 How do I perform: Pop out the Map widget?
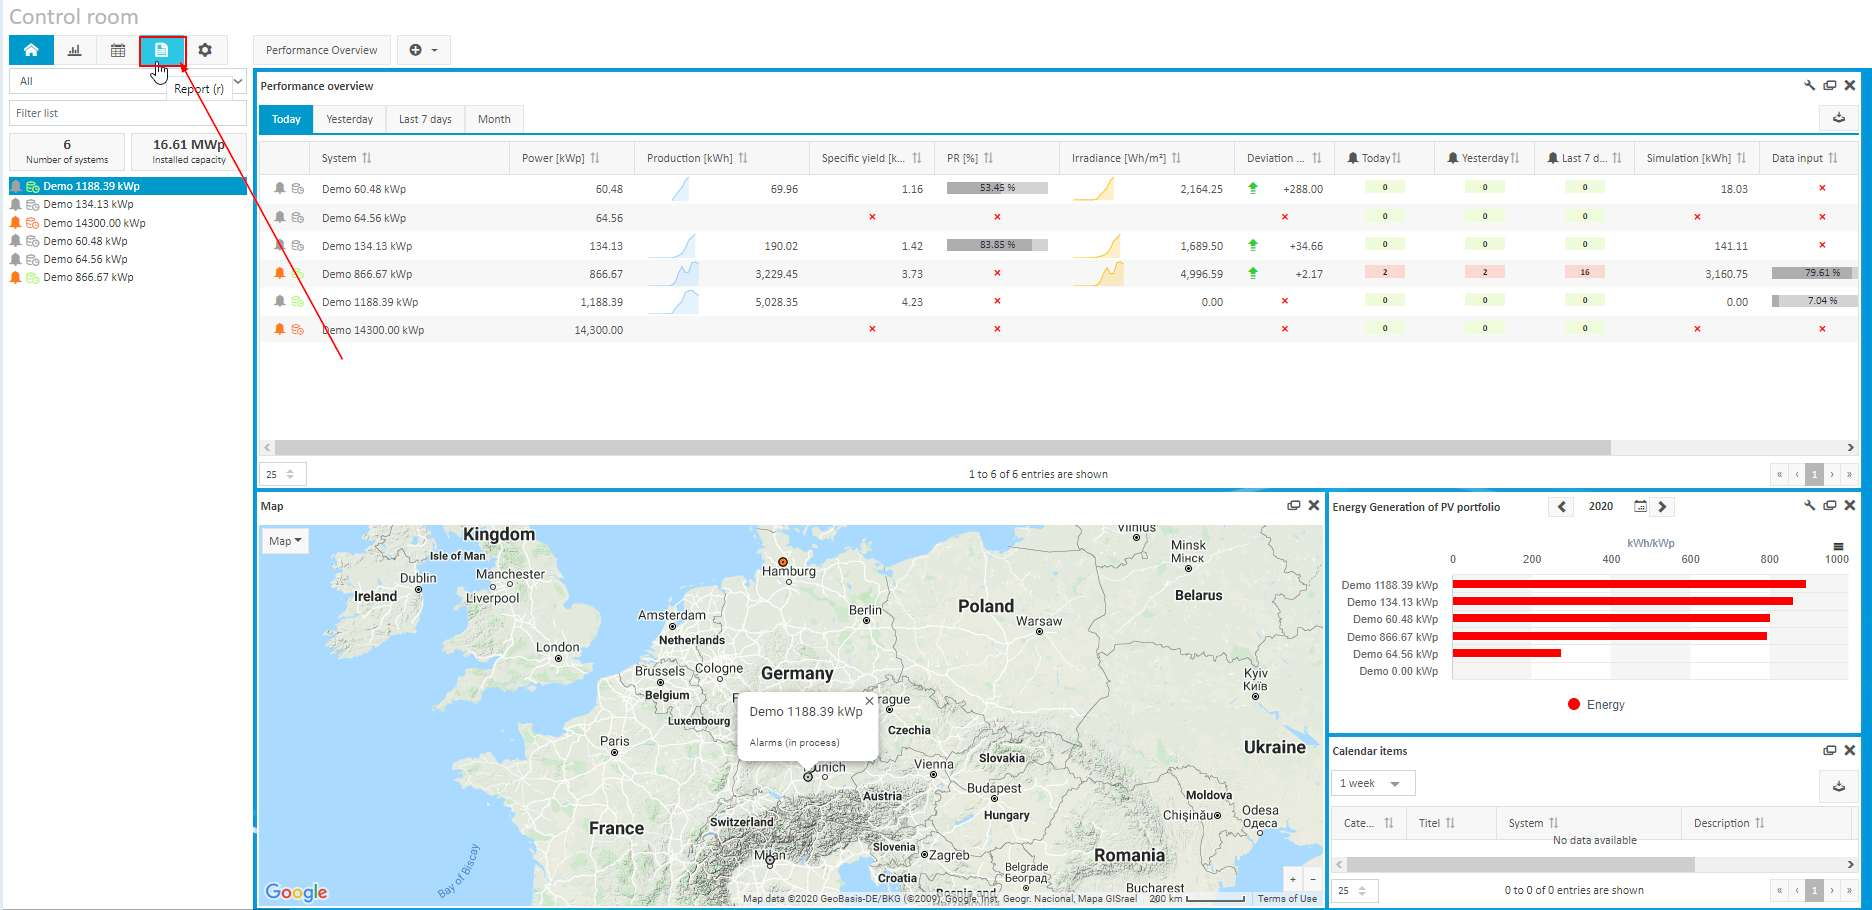coord(1293,506)
